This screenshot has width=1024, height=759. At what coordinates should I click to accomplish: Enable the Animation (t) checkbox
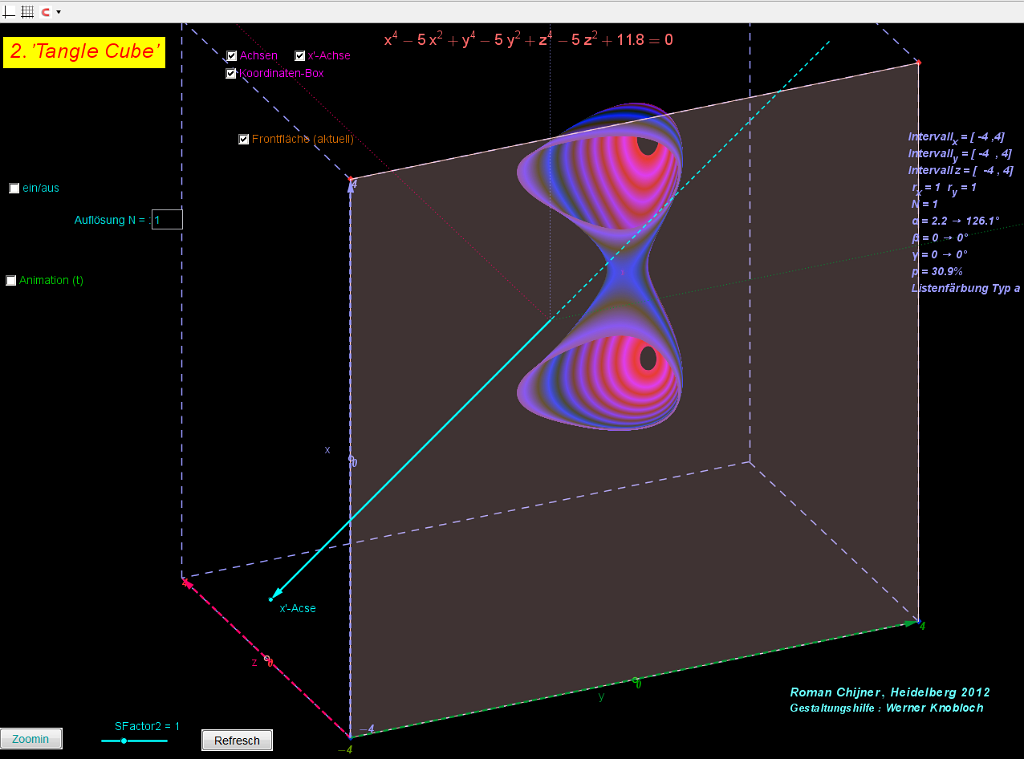pyautogui.click(x=12, y=281)
